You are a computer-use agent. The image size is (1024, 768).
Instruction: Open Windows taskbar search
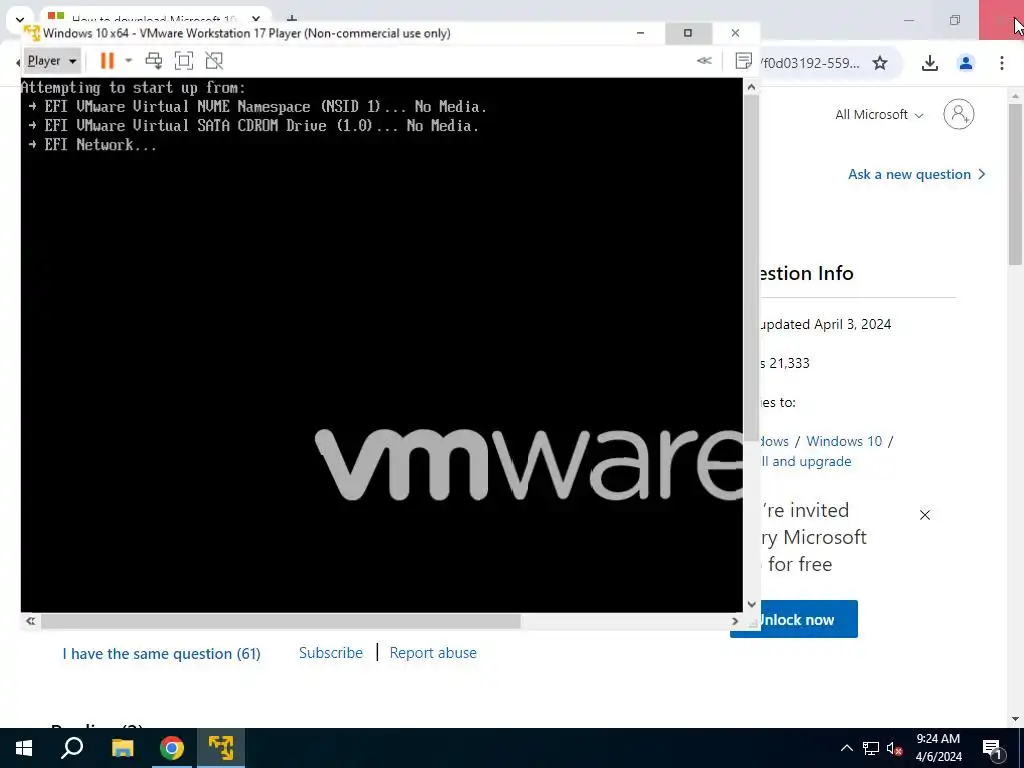[72, 748]
